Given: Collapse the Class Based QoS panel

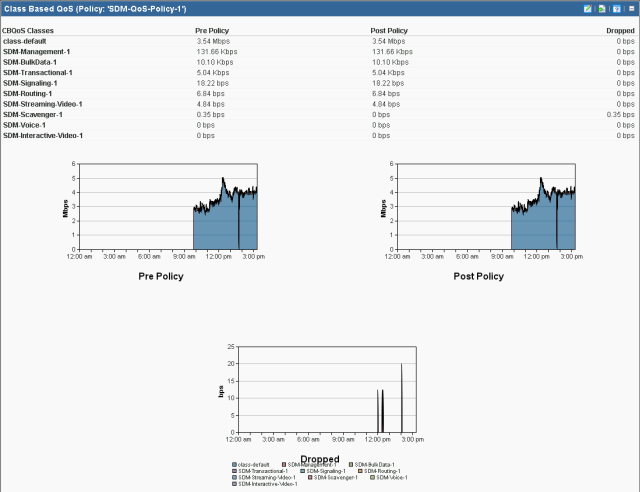Looking at the screenshot, I should point(631,8).
